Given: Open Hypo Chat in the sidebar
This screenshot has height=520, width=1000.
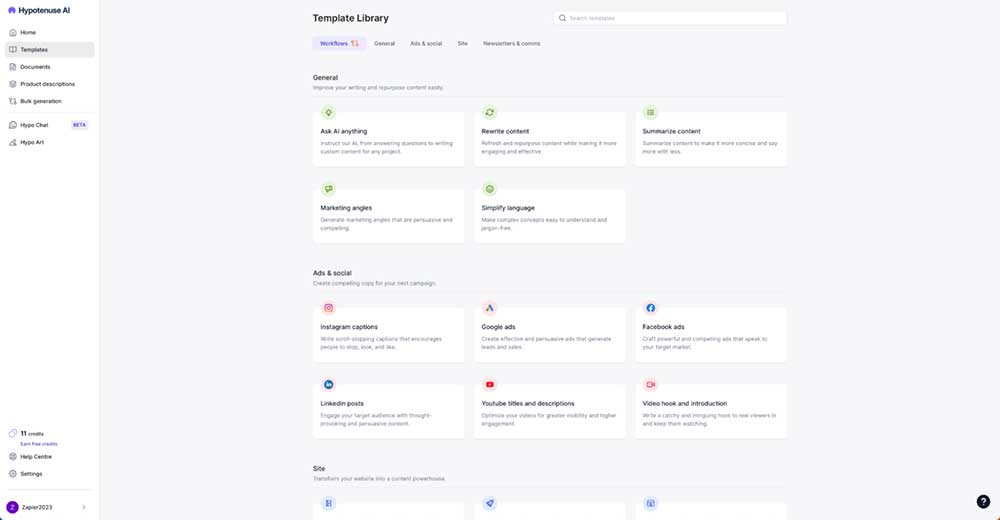Looking at the screenshot, I should tap(50, 125).
